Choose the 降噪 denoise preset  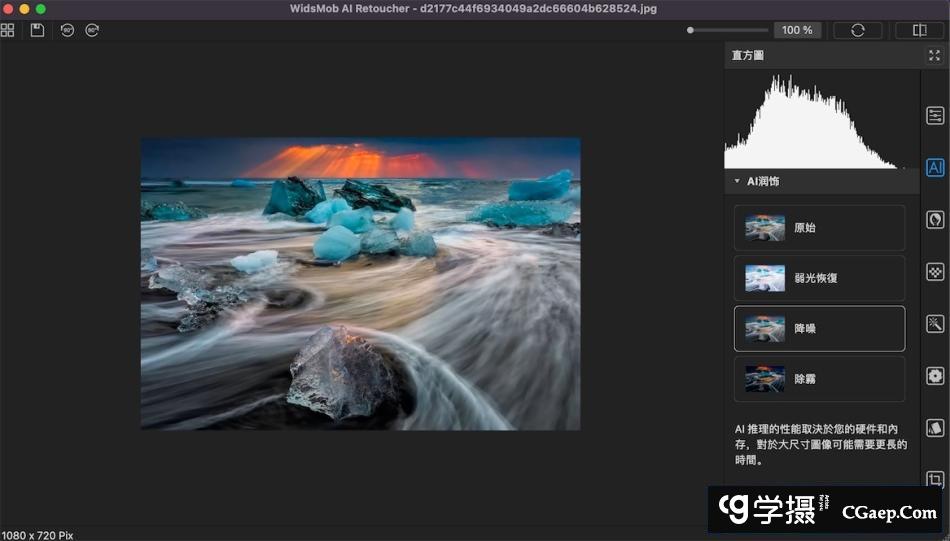coord(819,329)
